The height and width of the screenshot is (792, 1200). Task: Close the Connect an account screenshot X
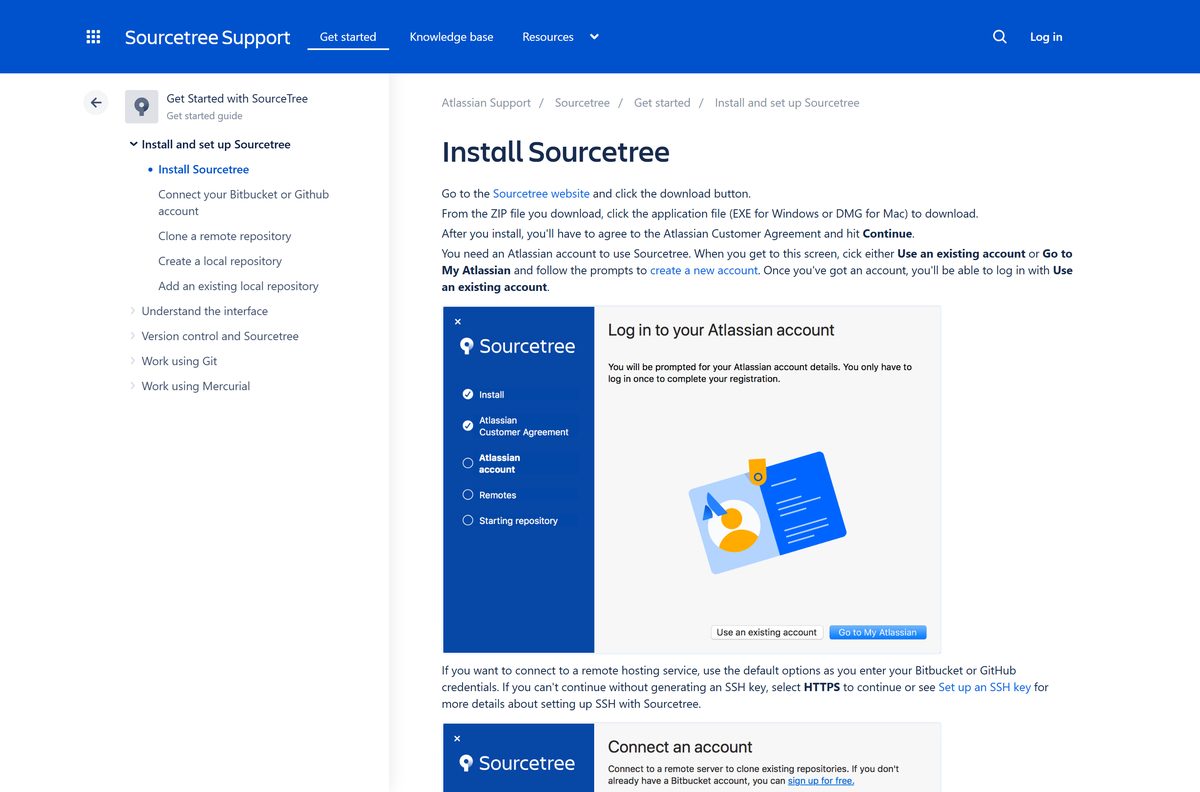pos(457,739)
